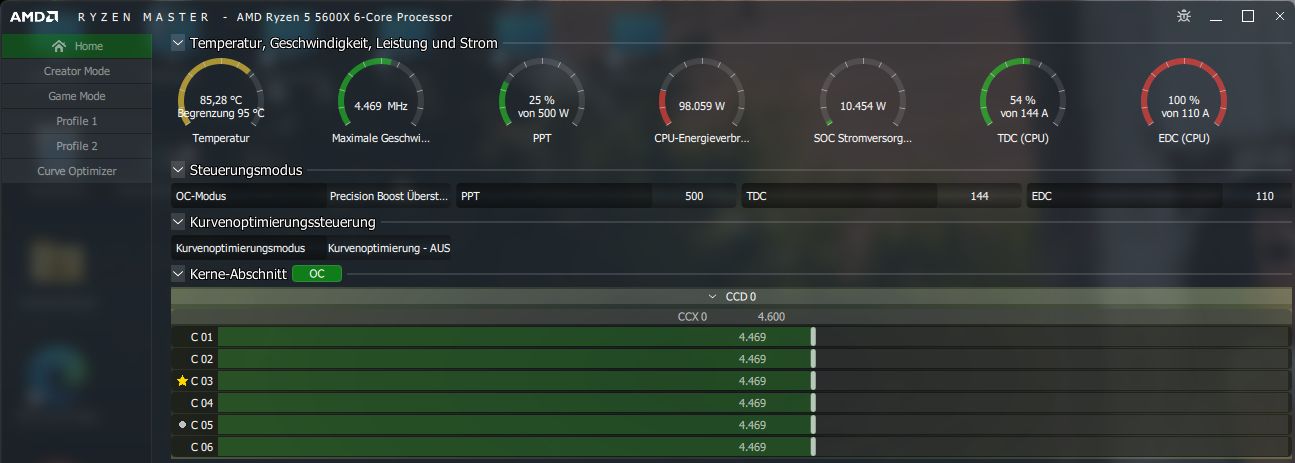
Task: Click the TDC (CPU) gauge
Action: 1023,100
